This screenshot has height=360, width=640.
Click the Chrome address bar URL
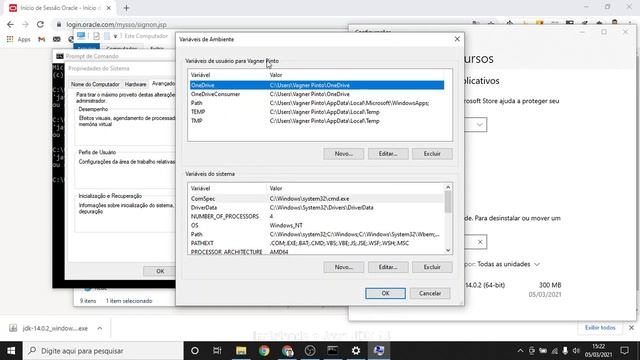click(116, 24)
